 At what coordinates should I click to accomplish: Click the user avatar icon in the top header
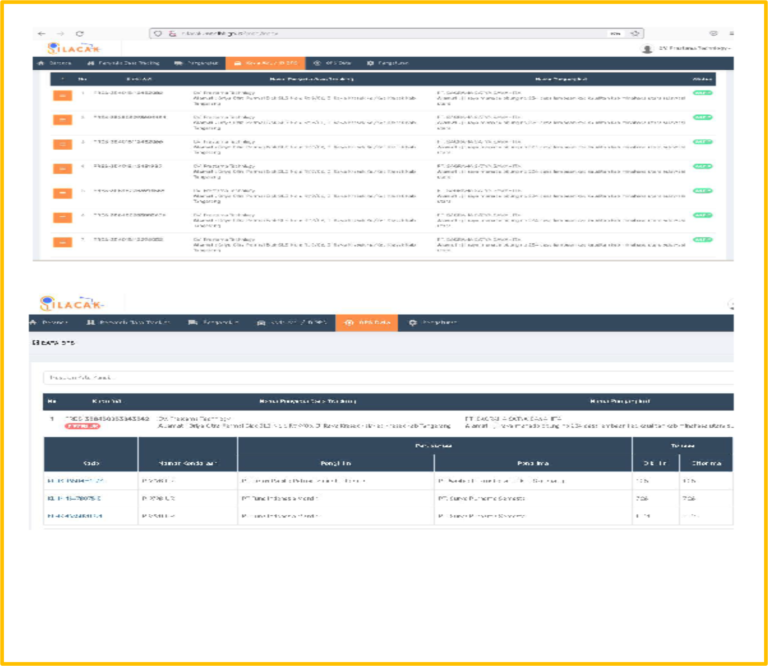648,48
